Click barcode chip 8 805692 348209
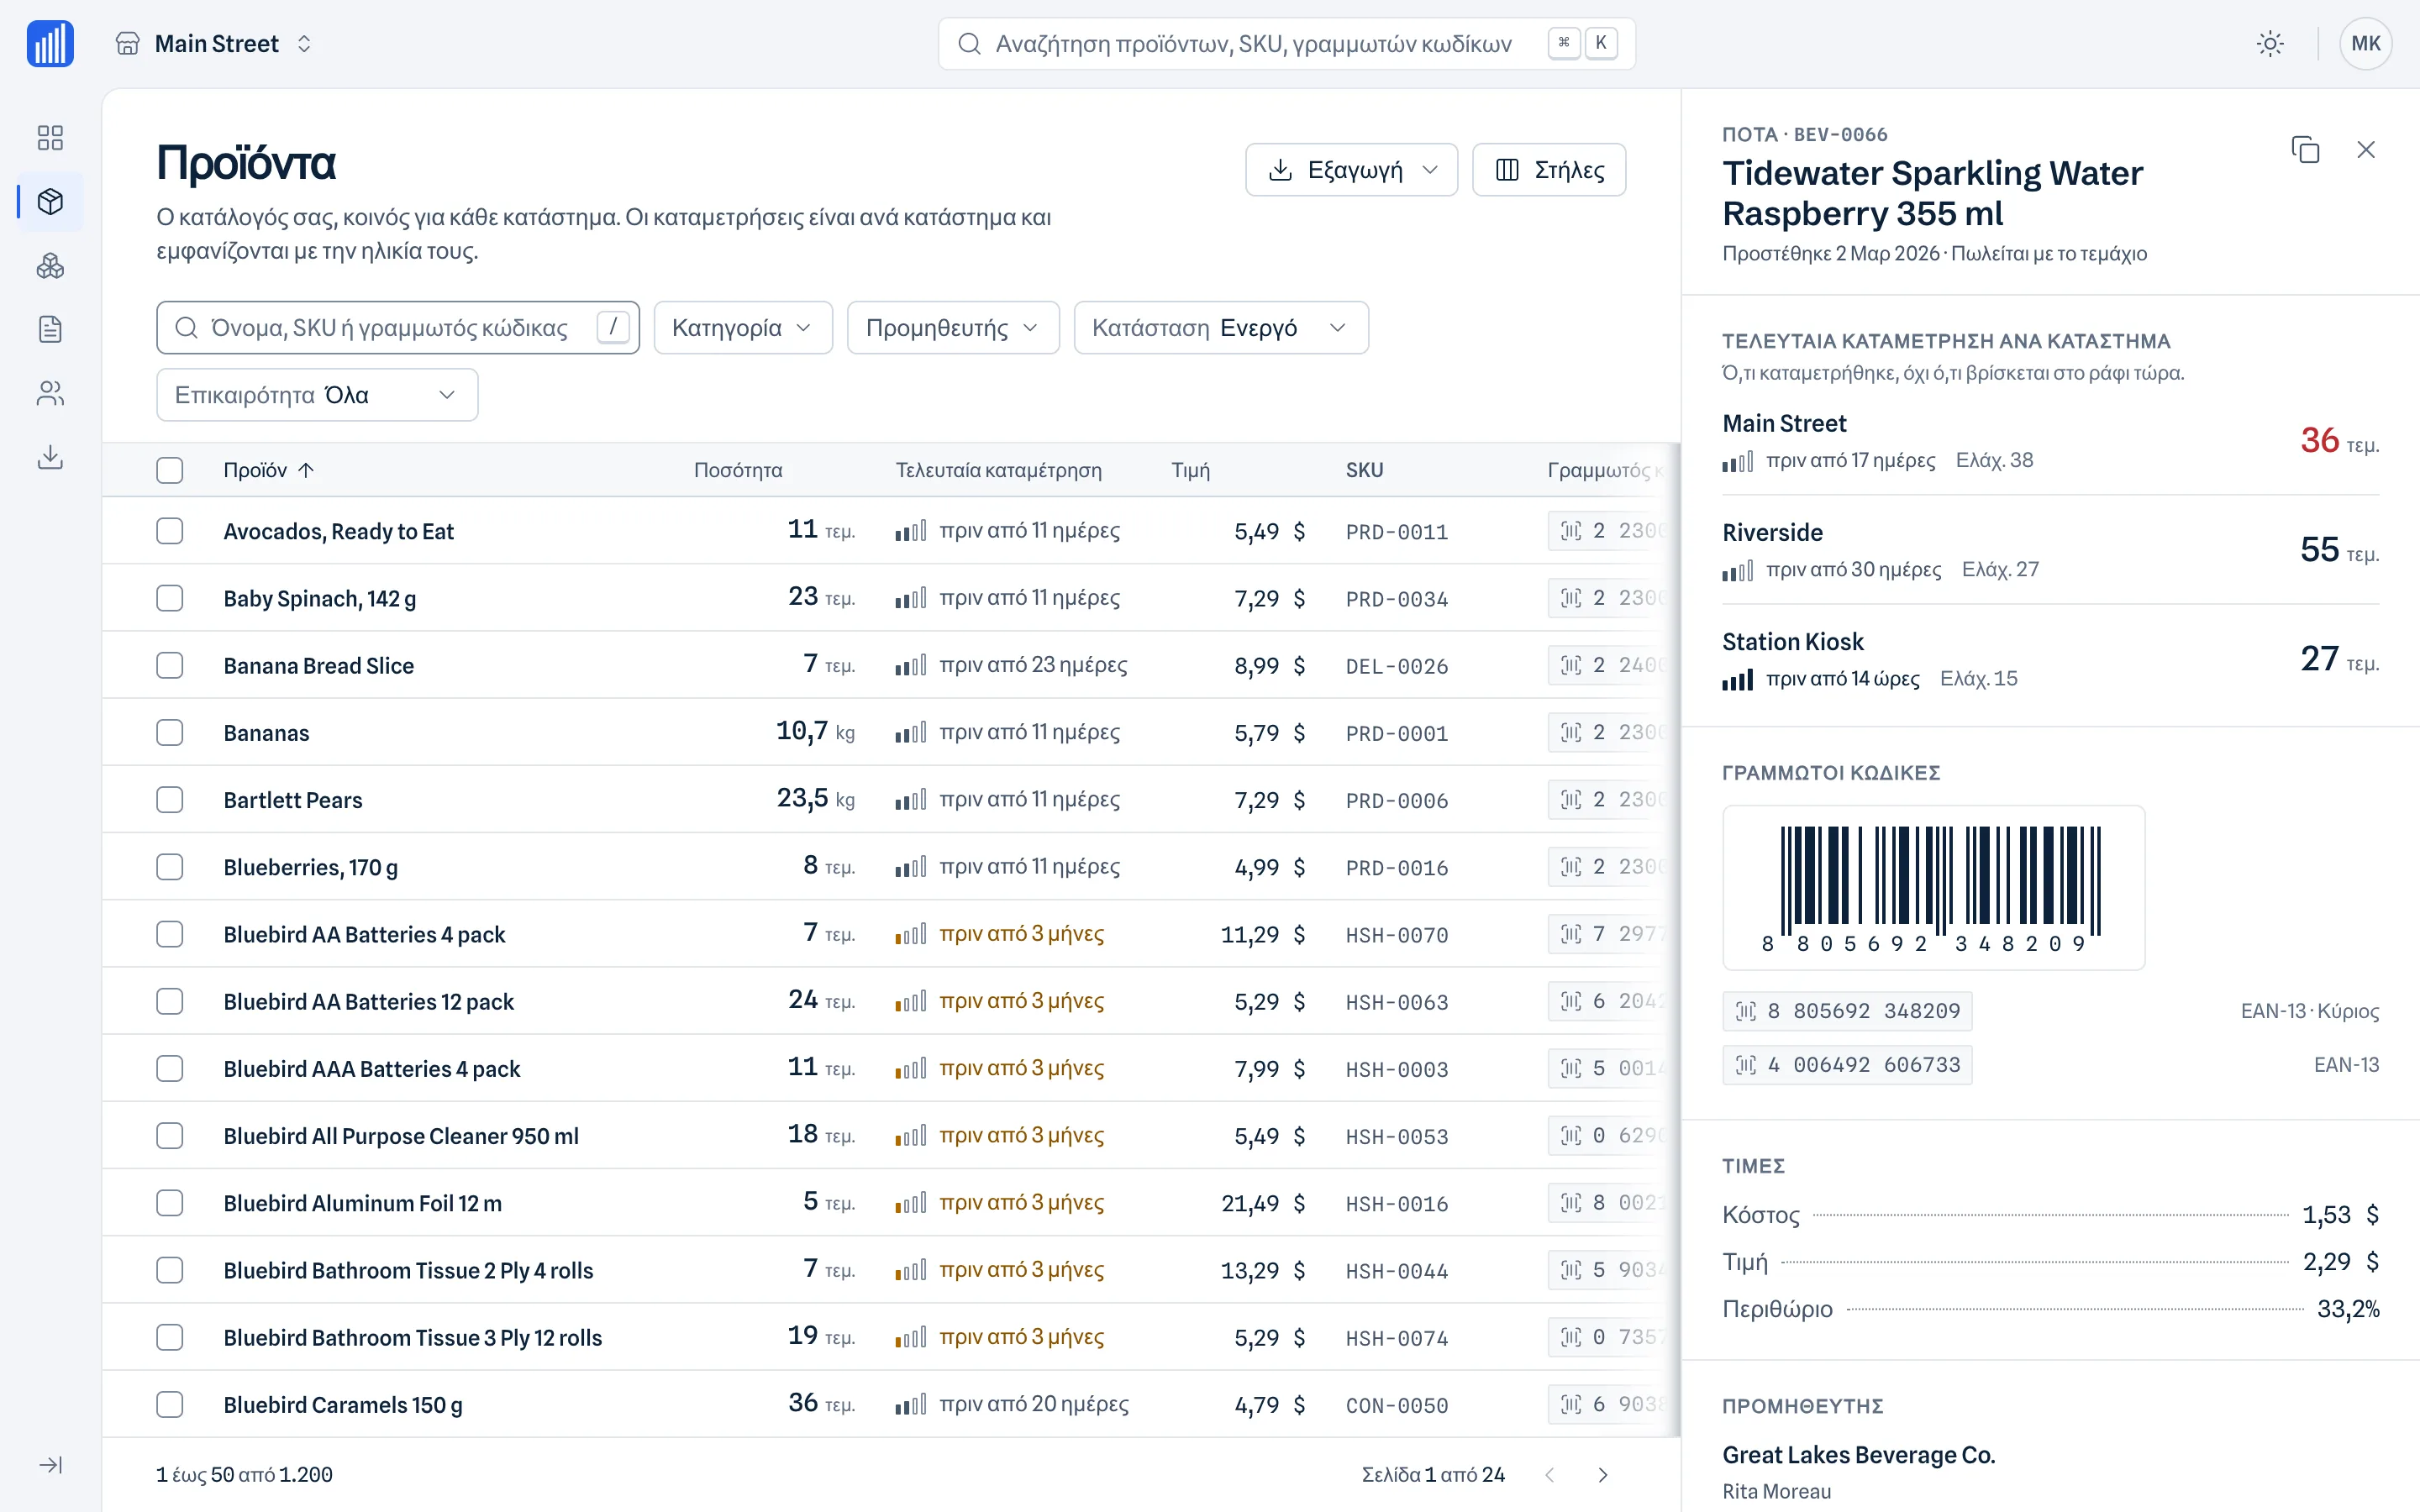2420x1512 pixels. pyautogui.click(x=1847, y=1011)
